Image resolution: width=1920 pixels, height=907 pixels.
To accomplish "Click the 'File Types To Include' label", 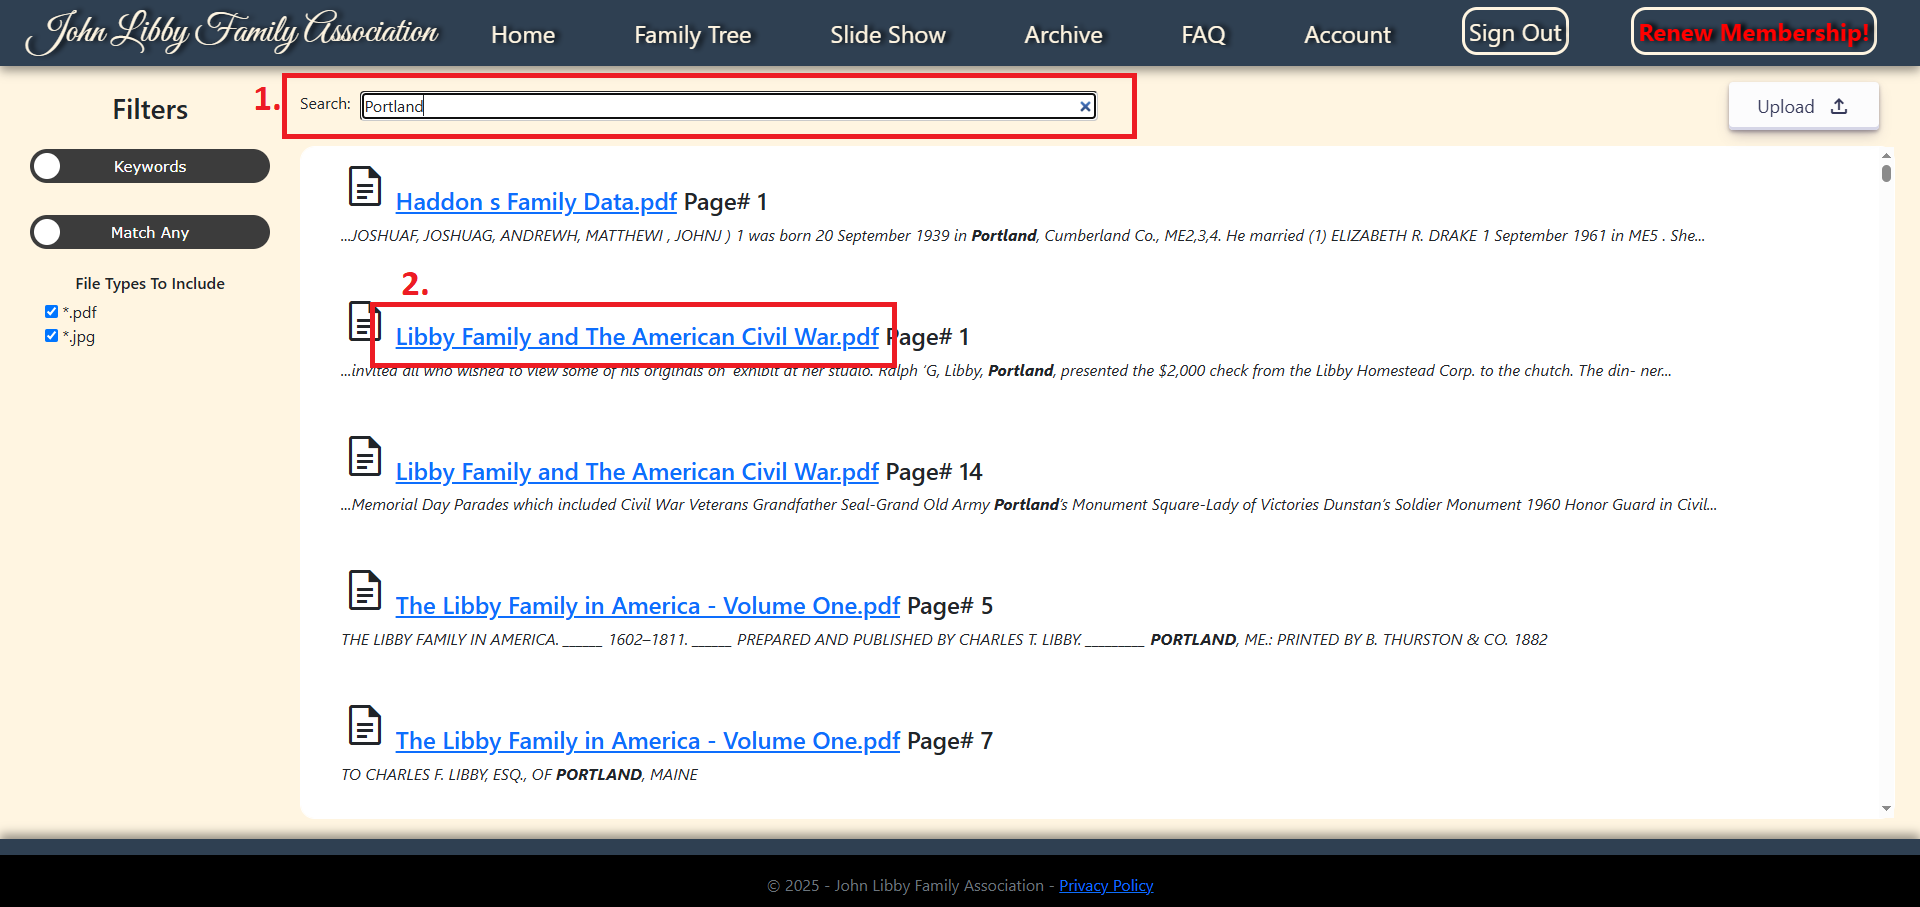I will click(150, 283).
